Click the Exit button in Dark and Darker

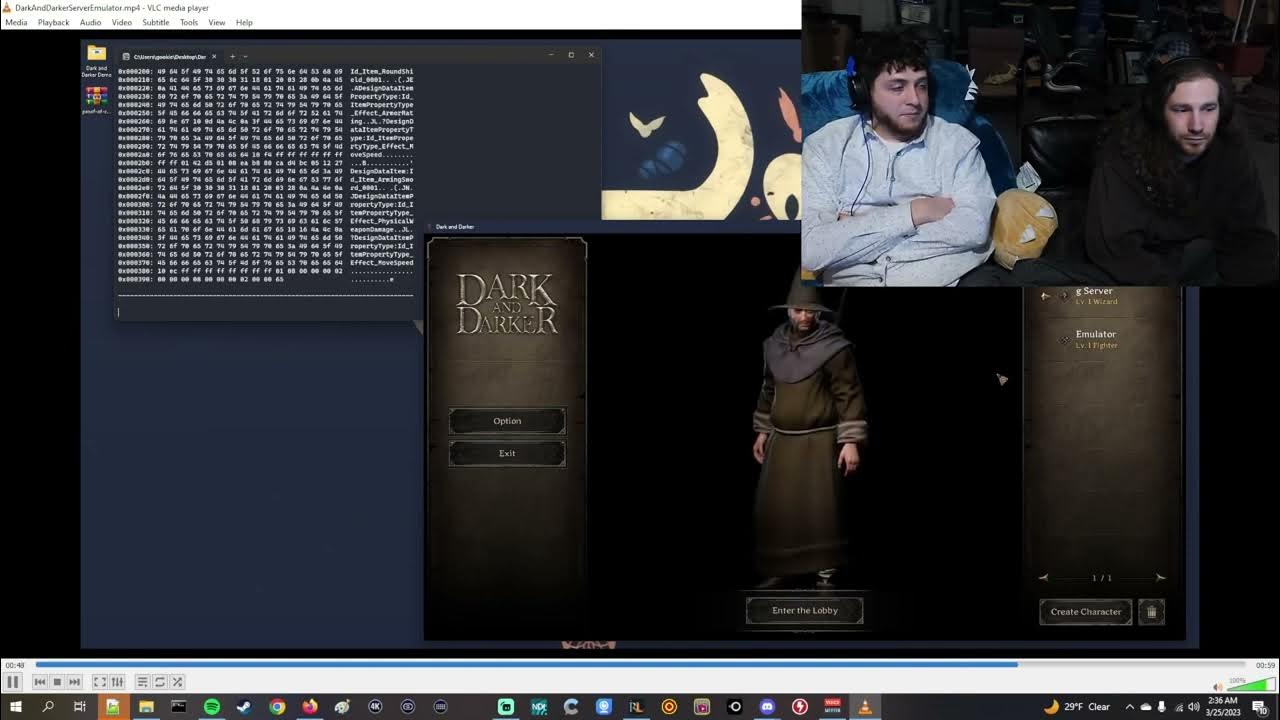click(507, 454)
